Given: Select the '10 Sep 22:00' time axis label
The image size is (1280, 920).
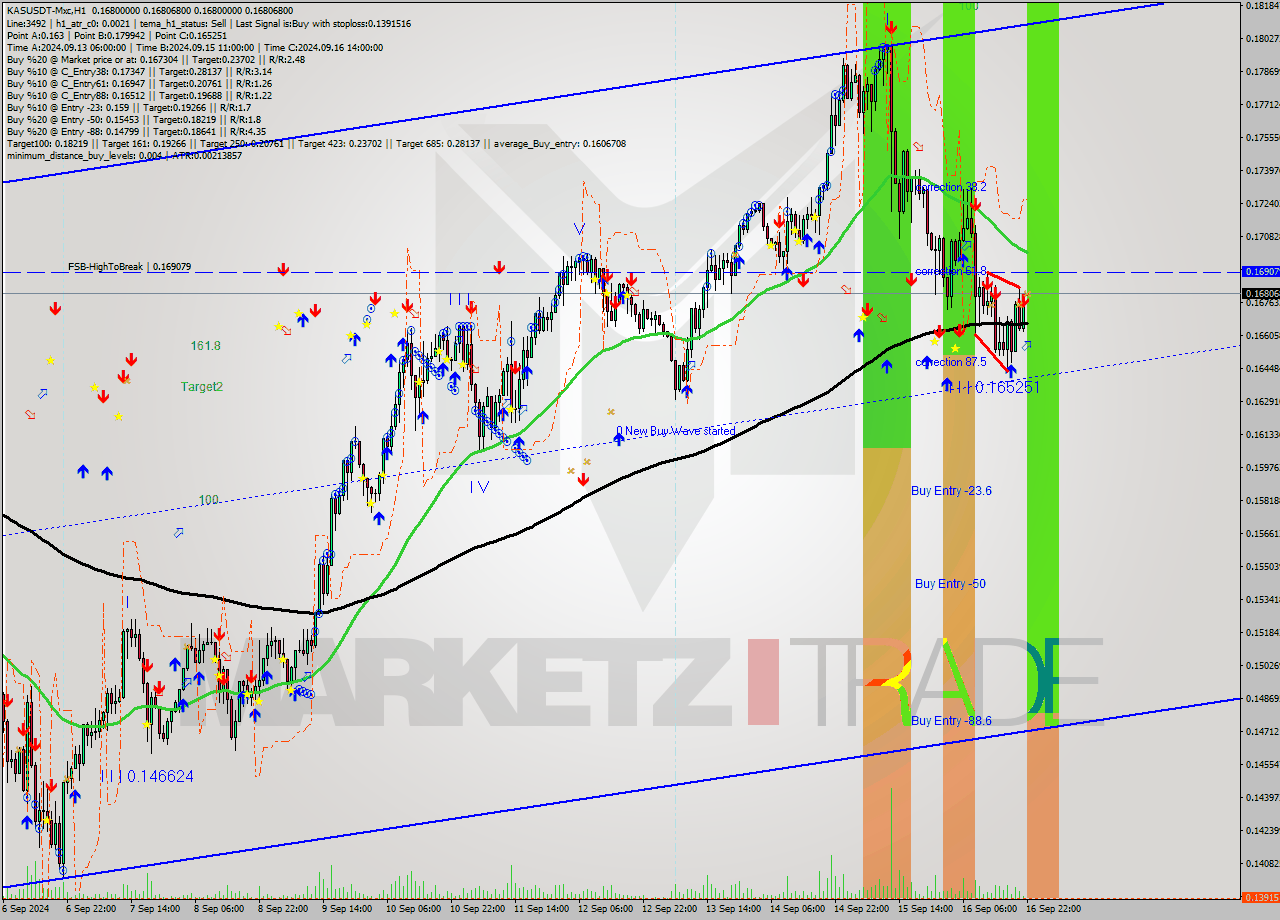Looking at the screenshot, I should click(x=476, y=909).
